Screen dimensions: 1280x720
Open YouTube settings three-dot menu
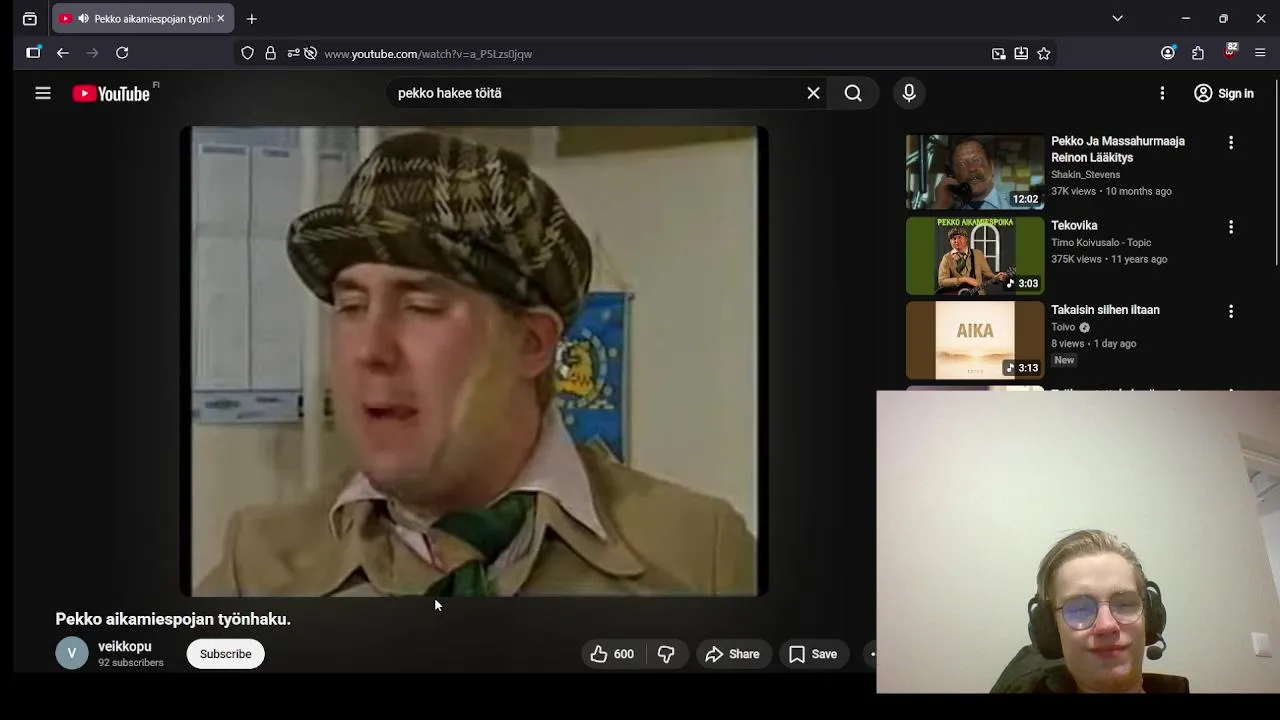tap(1162, 93)
